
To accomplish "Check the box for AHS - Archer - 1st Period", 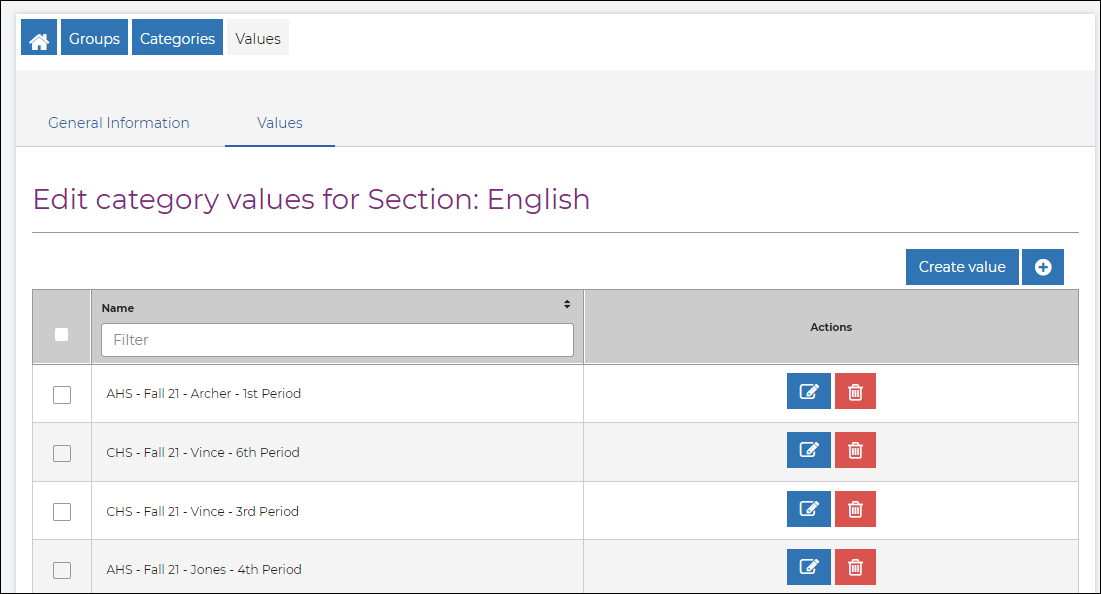I will (x=61, y=394).
